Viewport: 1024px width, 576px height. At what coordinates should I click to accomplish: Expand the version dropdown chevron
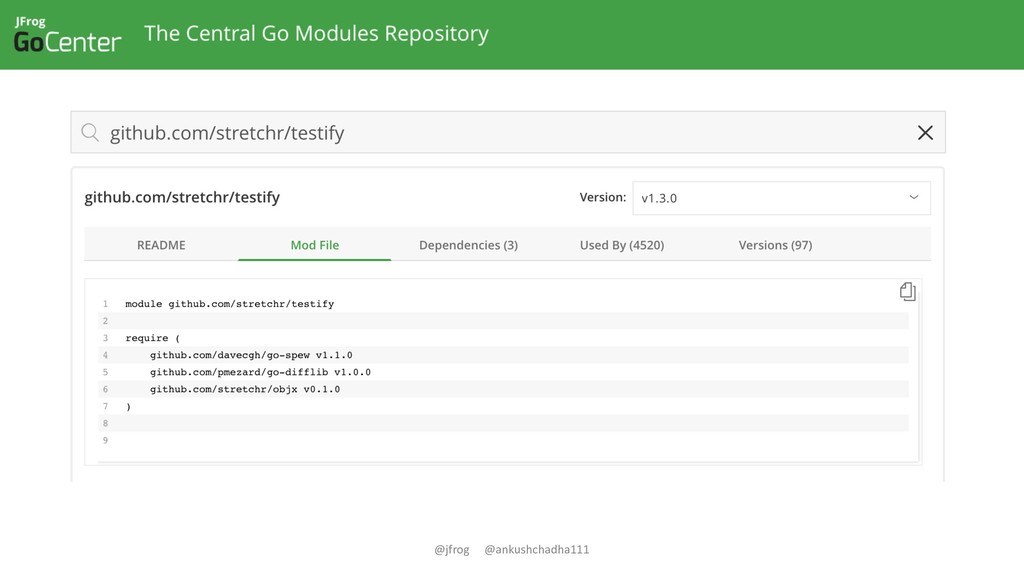pos(914,197)
